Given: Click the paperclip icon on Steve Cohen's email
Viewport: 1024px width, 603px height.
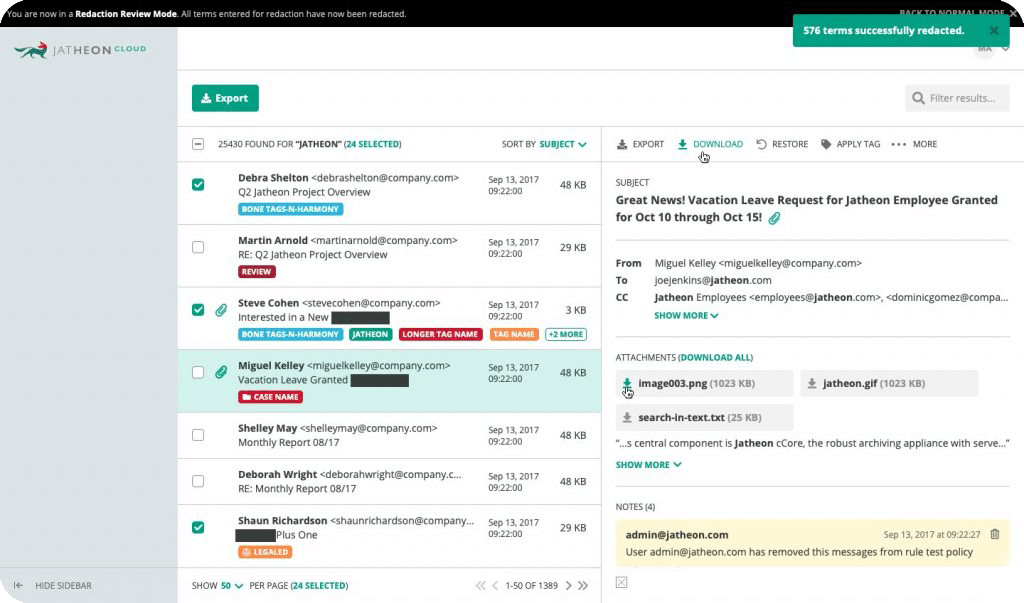Looking at the screenshot, I should coord(221,310).
